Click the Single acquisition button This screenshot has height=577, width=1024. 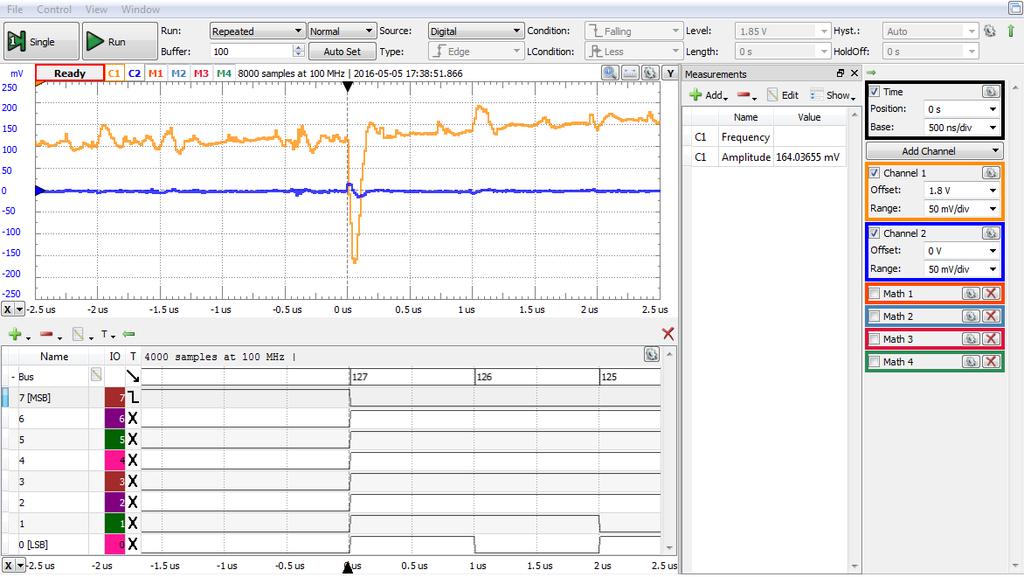(x=41, y=41)
